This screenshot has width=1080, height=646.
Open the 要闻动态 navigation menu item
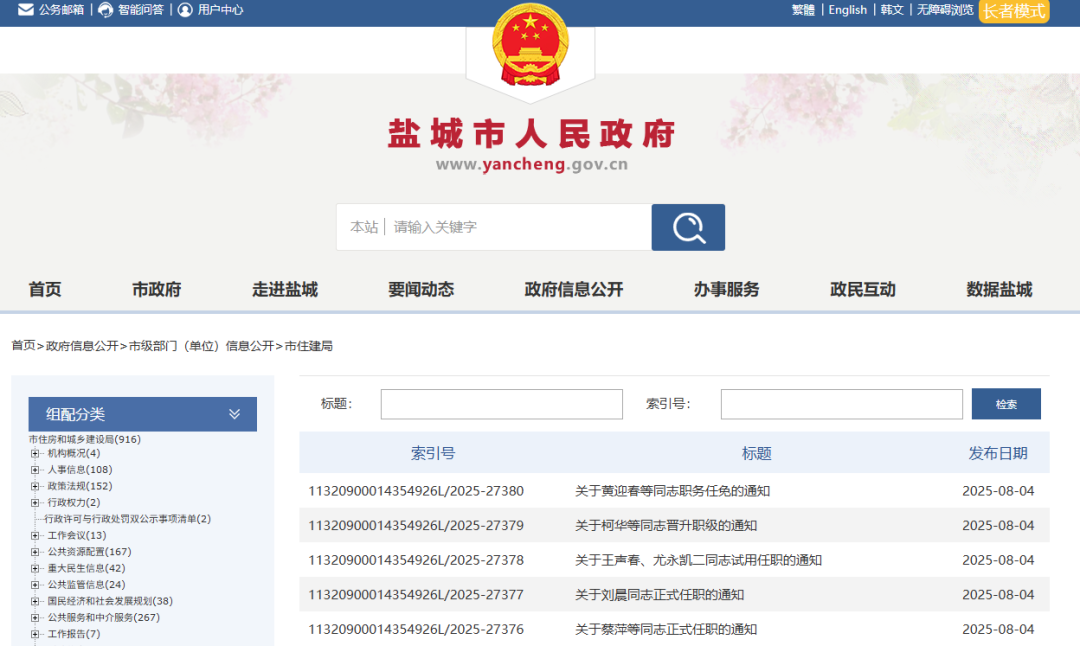[421, 289]
